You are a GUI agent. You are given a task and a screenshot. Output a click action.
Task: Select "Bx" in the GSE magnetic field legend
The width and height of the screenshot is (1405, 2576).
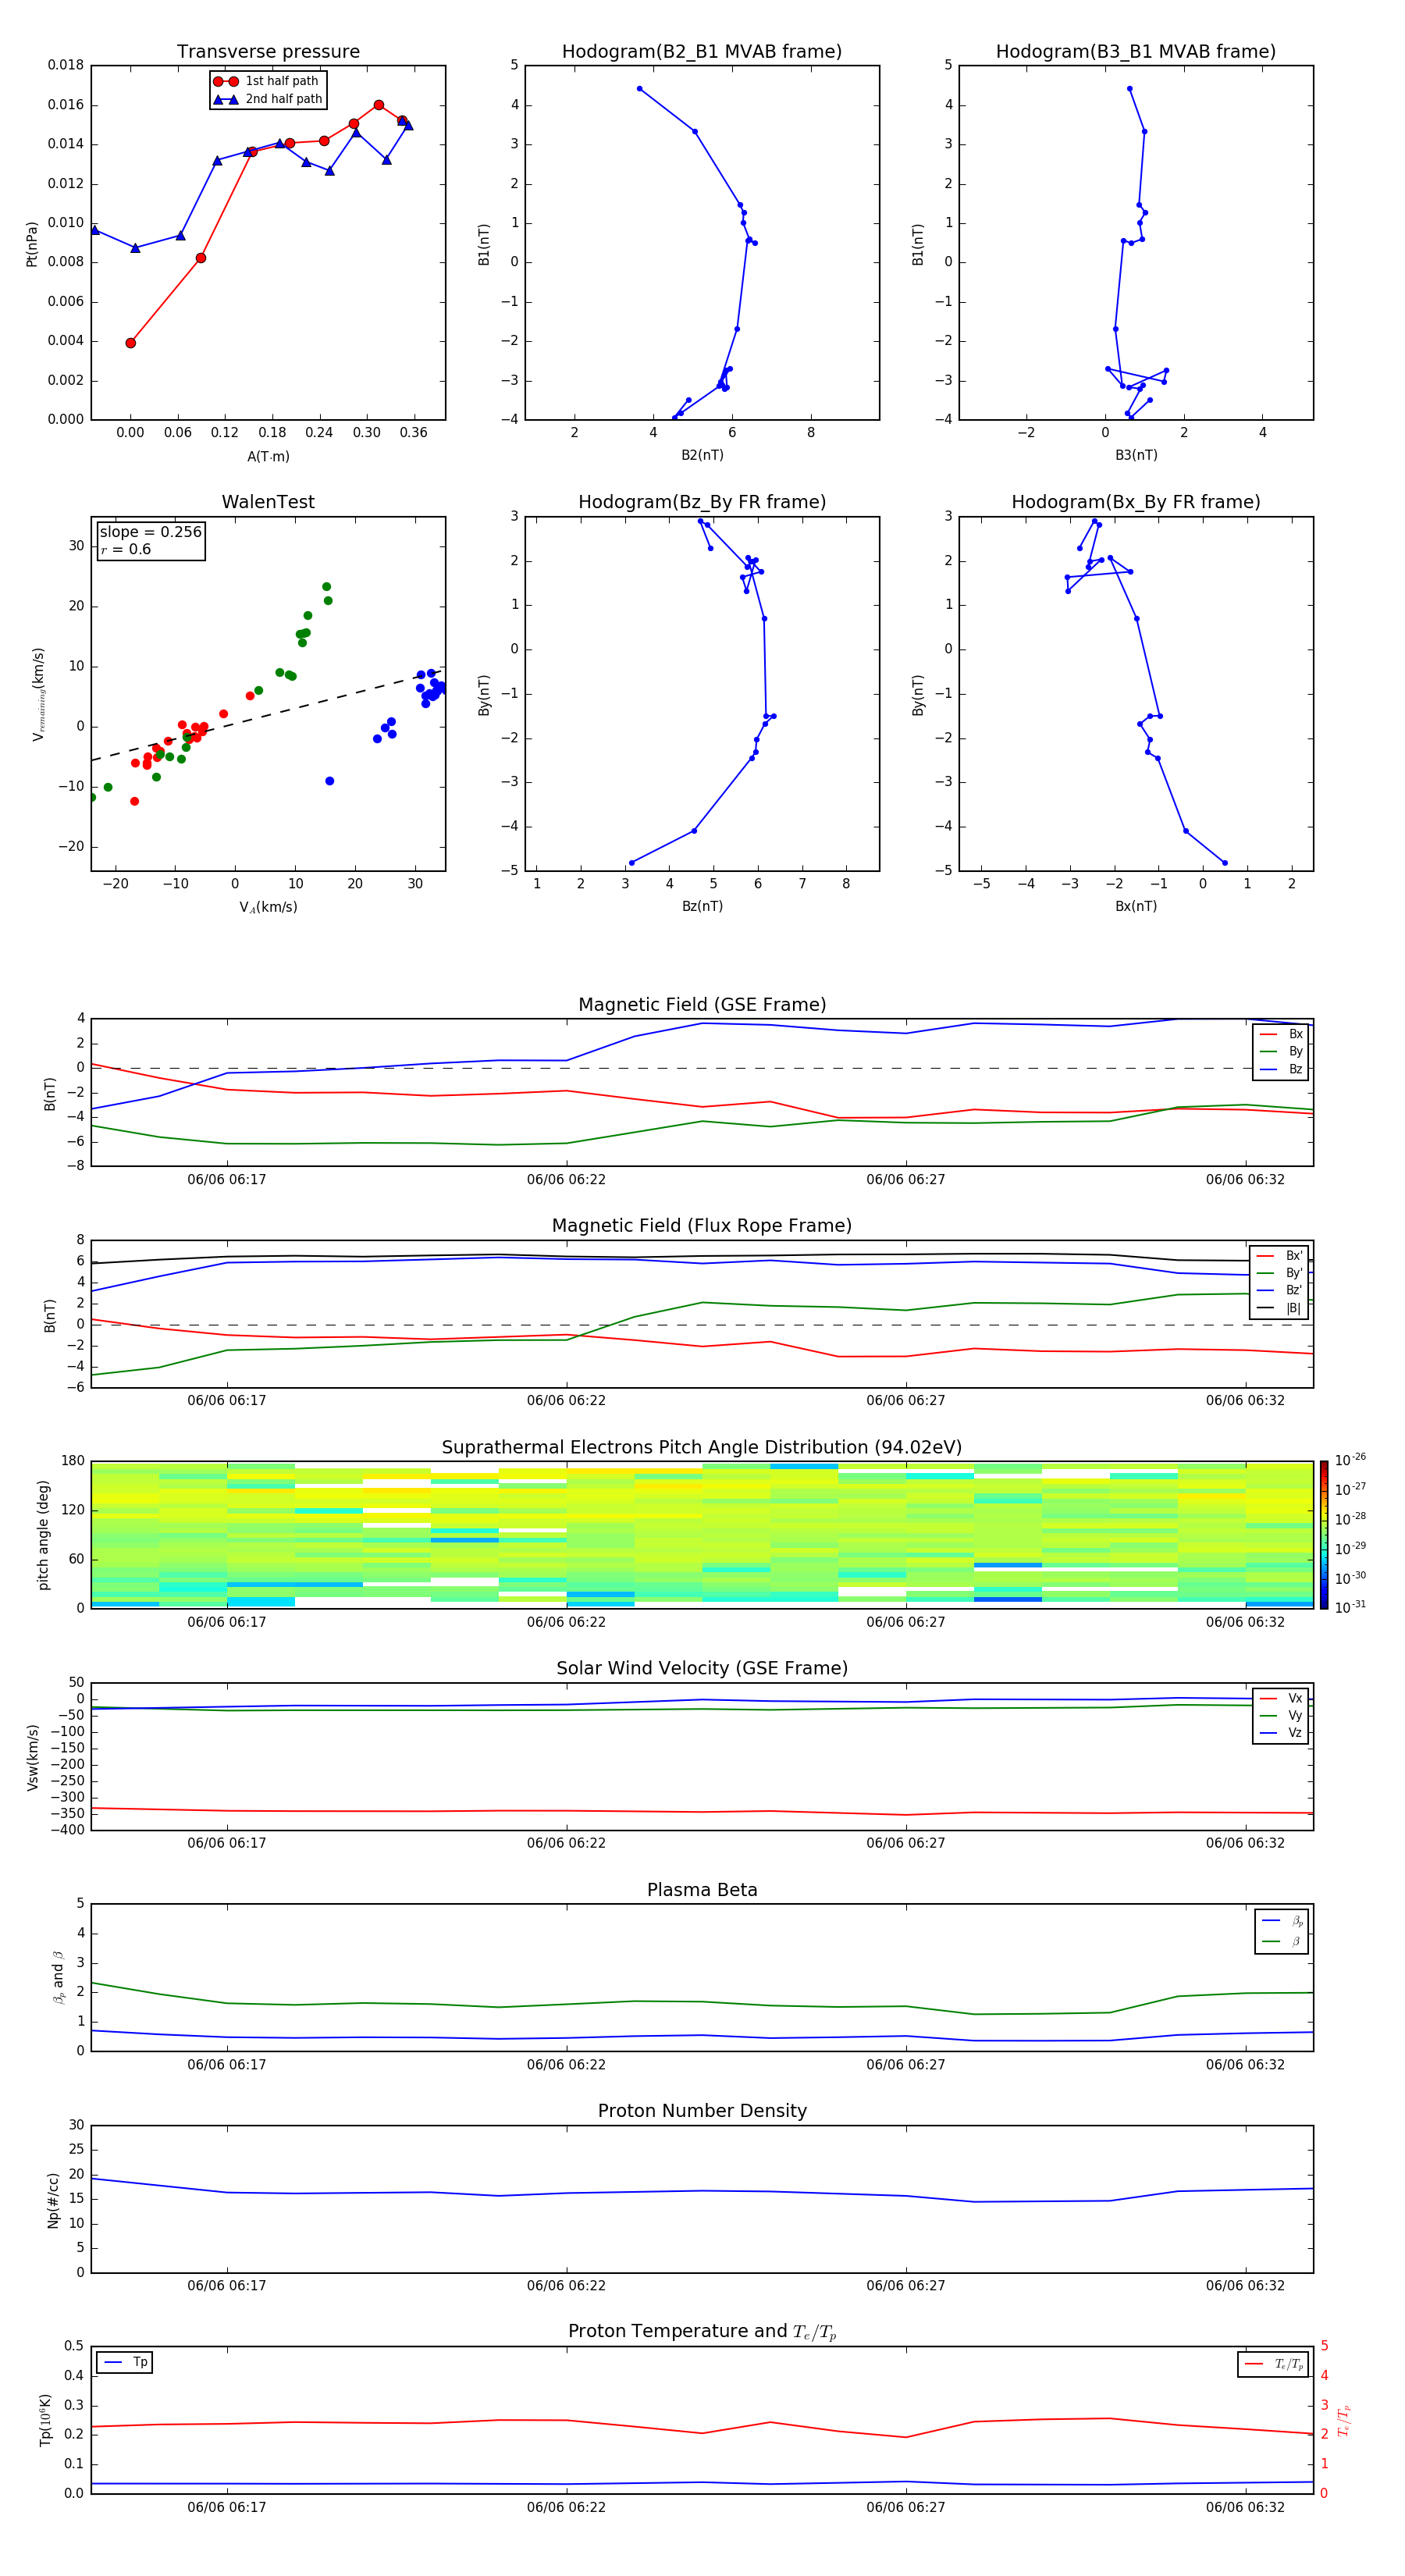point(1281,1034)
